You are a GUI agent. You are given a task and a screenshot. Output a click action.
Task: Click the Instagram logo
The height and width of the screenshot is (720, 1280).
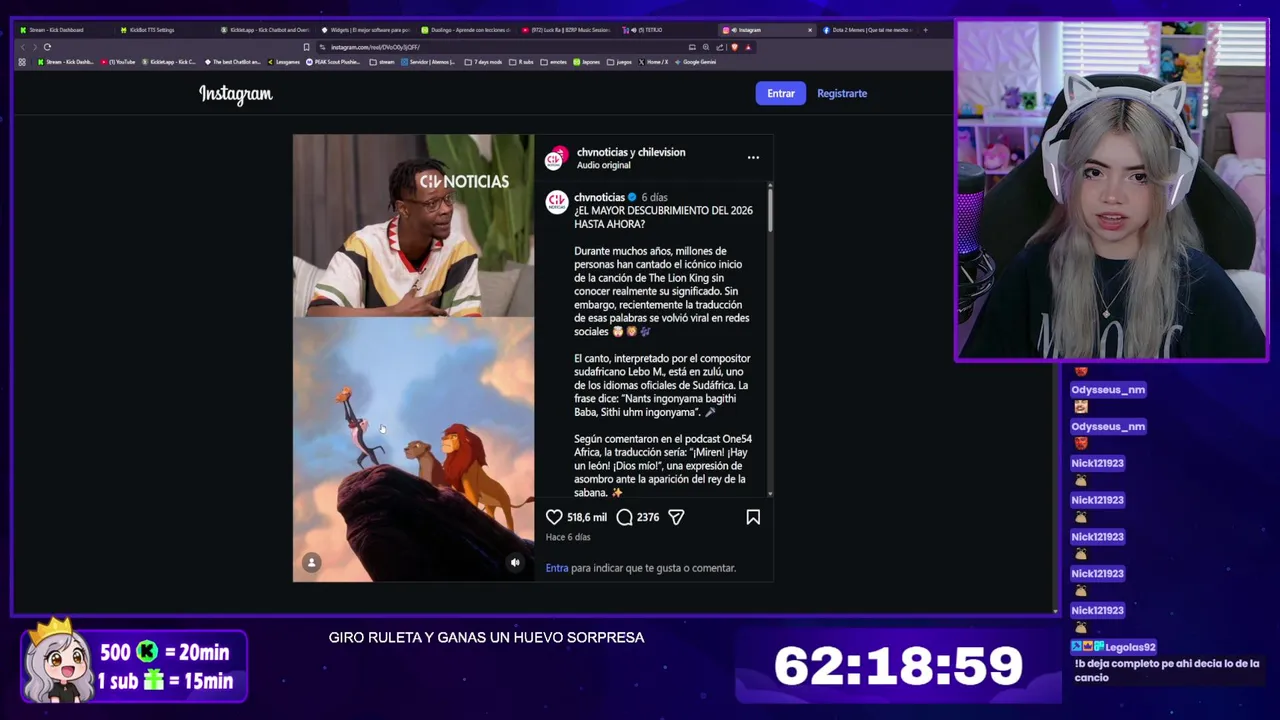(x=235, y=94)
